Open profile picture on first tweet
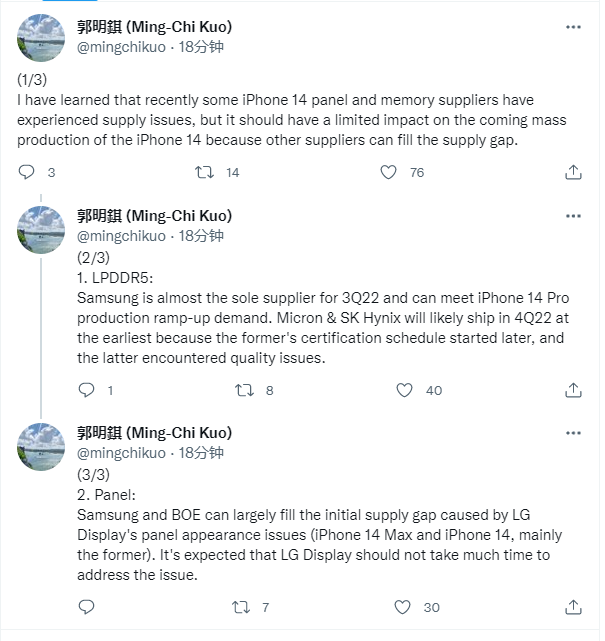 pyautogui.click(x=42, y=38)
